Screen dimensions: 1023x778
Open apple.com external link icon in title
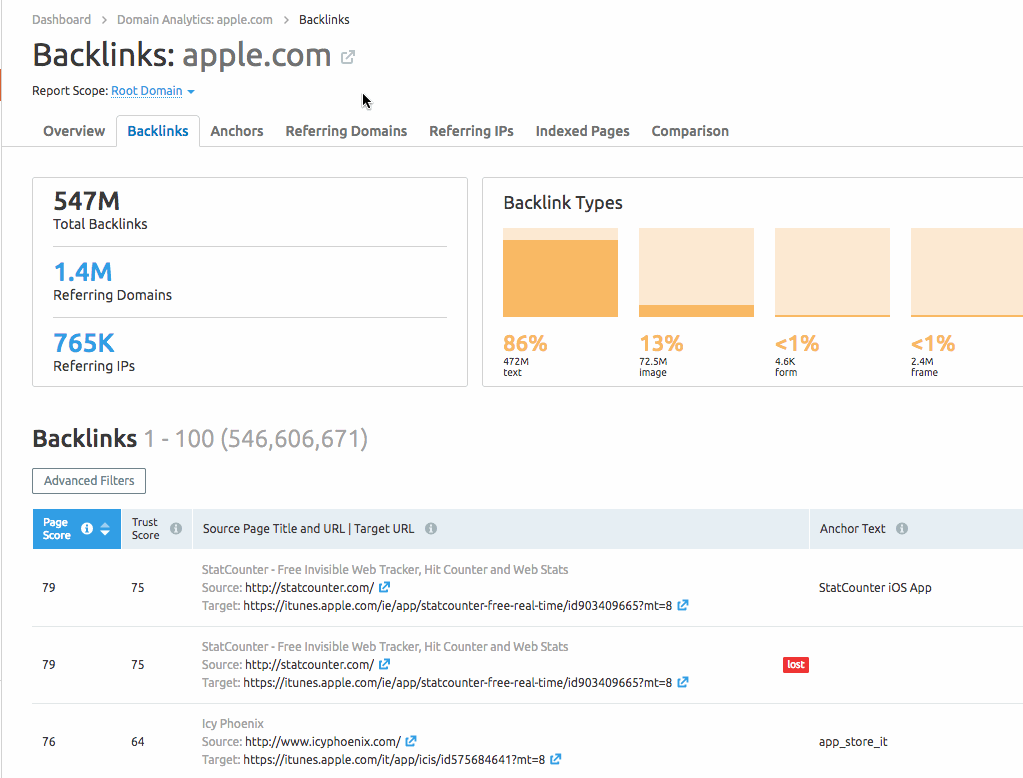click(x=348, y=57)
